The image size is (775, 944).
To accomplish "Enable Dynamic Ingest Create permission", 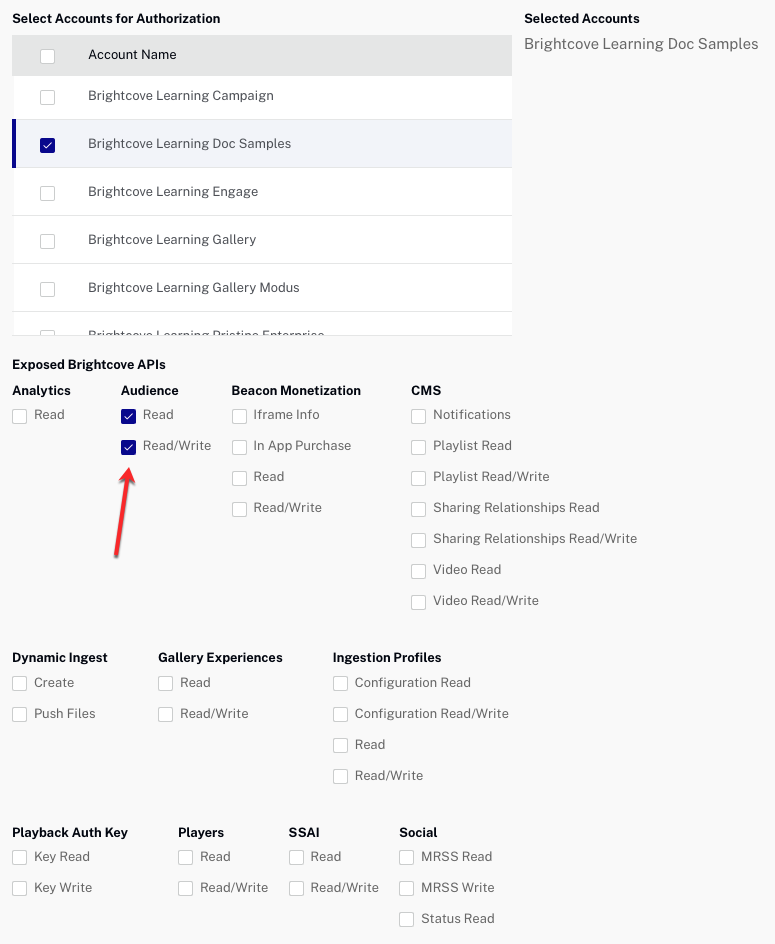I will pyautogui.click(x=18, y=684).
